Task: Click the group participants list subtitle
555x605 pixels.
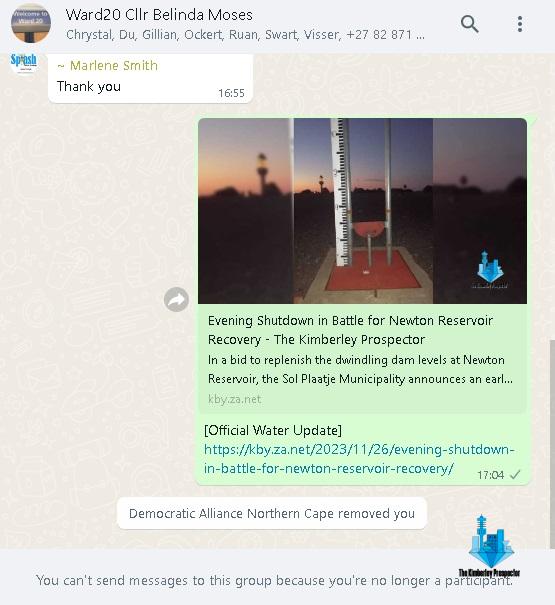Action: tap(245, 35)
